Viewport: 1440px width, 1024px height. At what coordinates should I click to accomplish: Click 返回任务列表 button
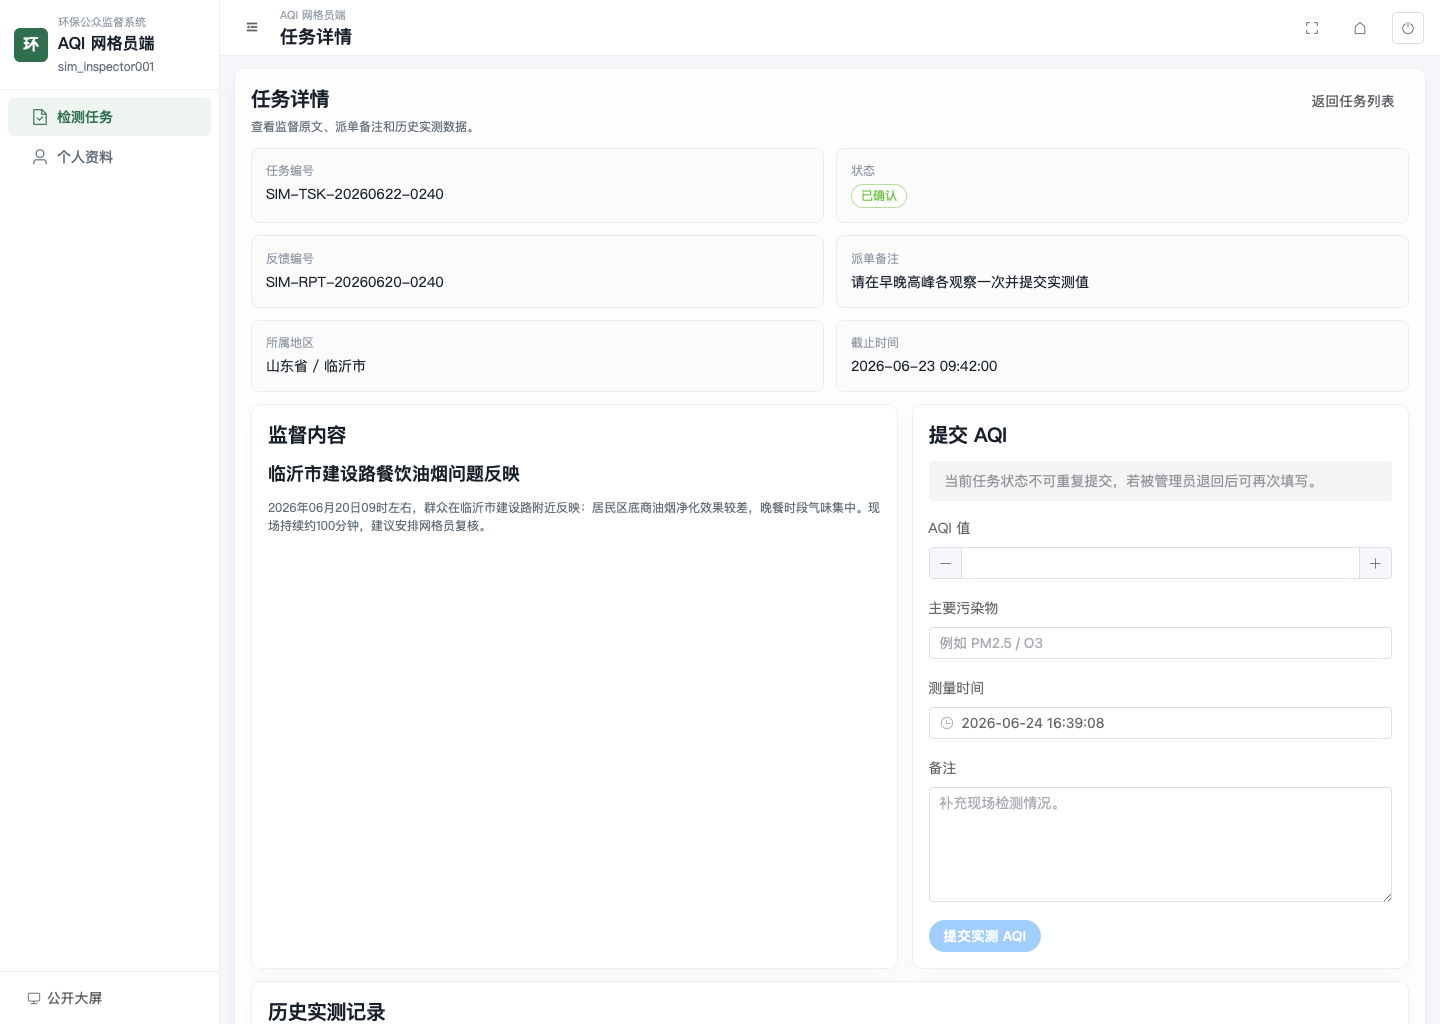tap(1352, 101)
